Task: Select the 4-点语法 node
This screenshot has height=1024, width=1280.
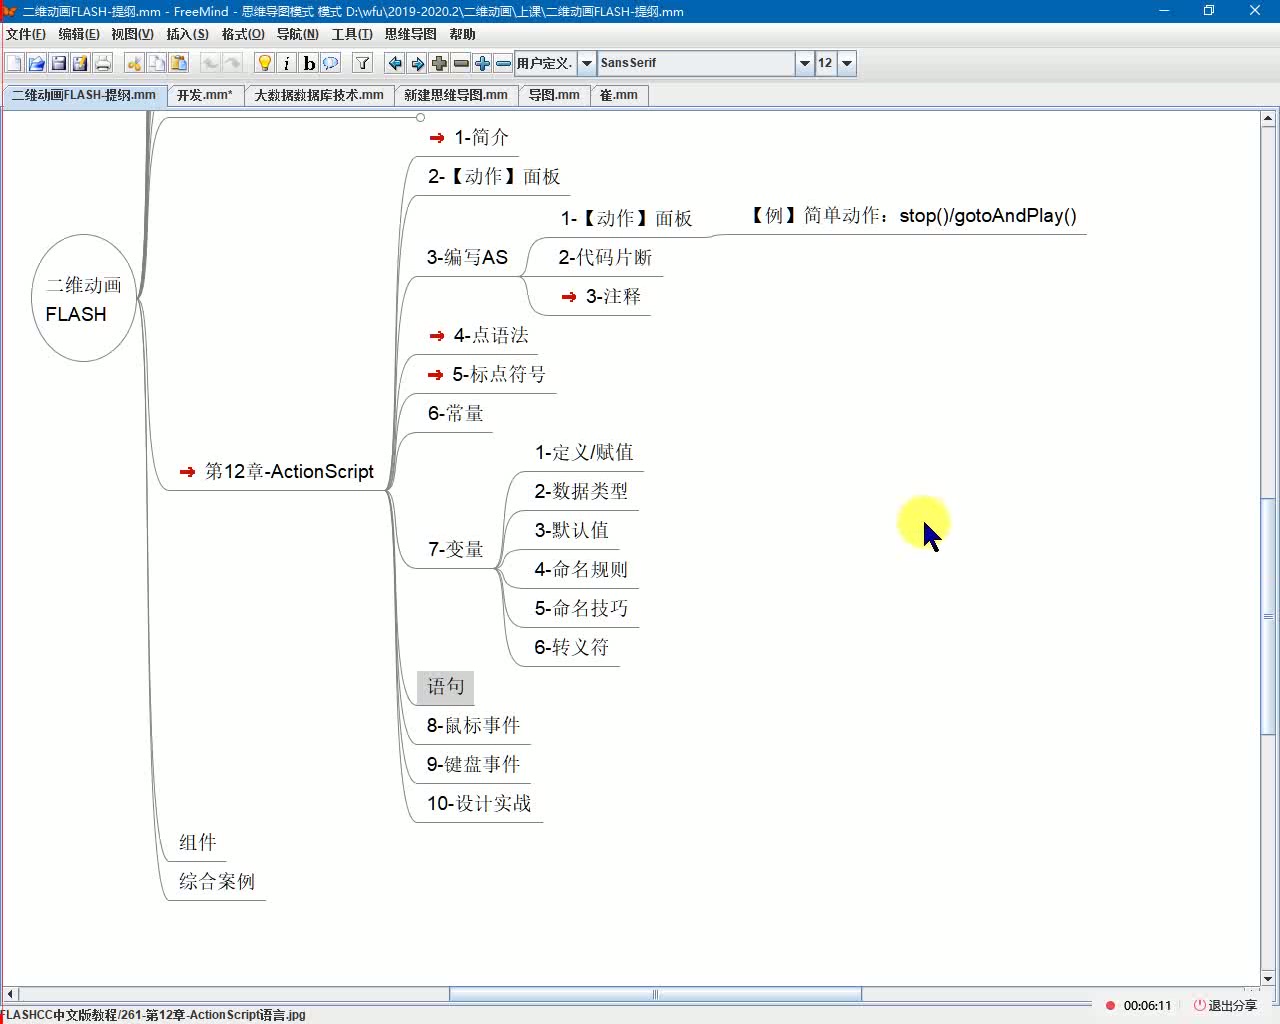Action: pyautogui.click(x=479, y=335)
